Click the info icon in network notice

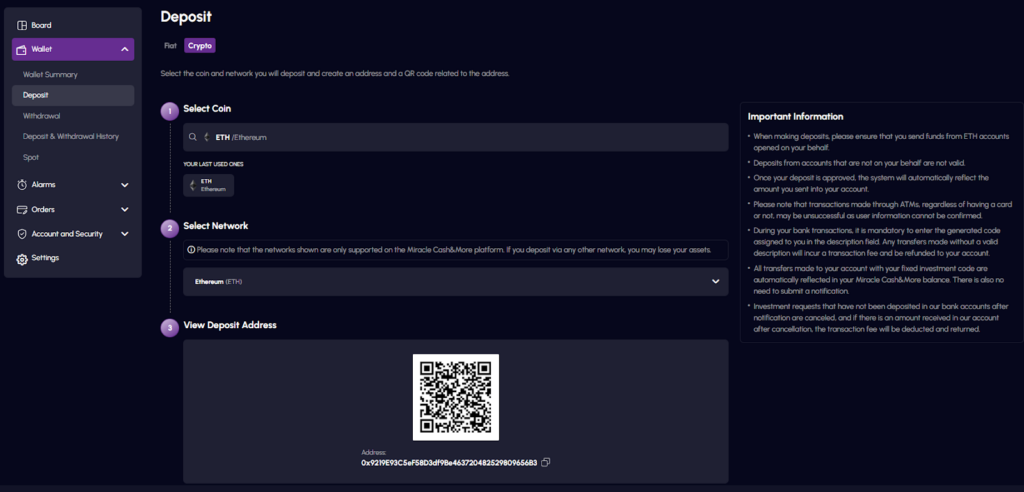191,250
